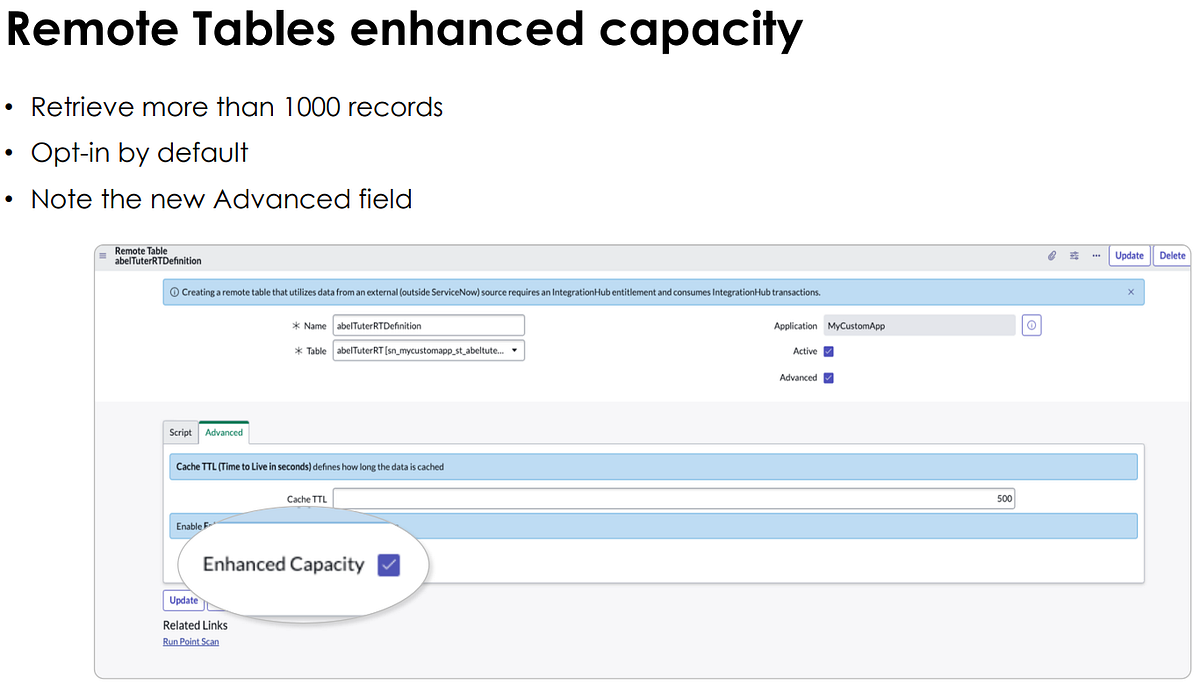The image size is (1200, 686).
Task: Click the info icon beside Application field
Action: (x=1031, y=325)
